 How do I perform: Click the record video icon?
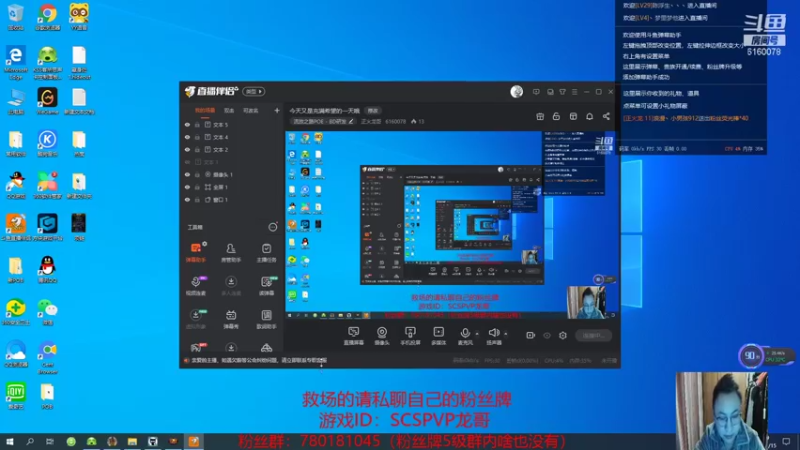point(531,335)
